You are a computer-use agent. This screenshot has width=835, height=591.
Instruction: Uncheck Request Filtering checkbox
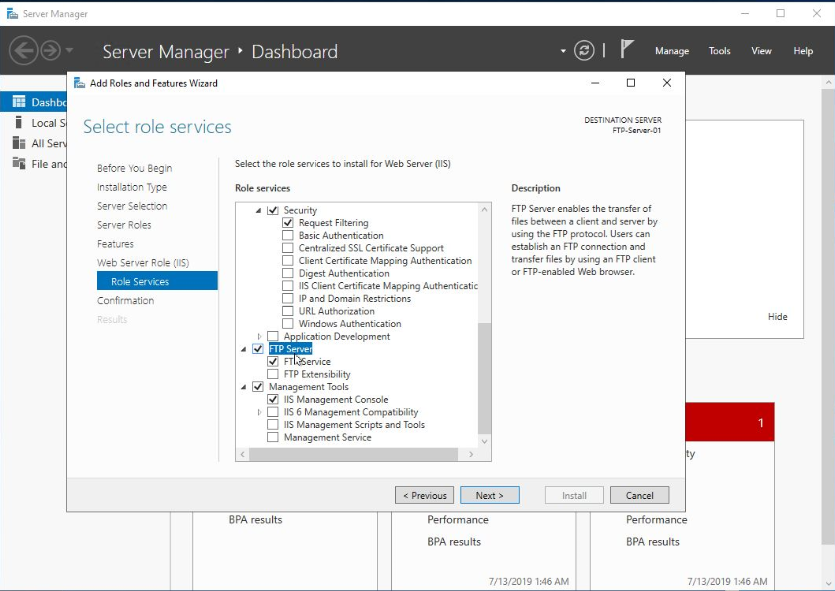click(x=288, y=223)
